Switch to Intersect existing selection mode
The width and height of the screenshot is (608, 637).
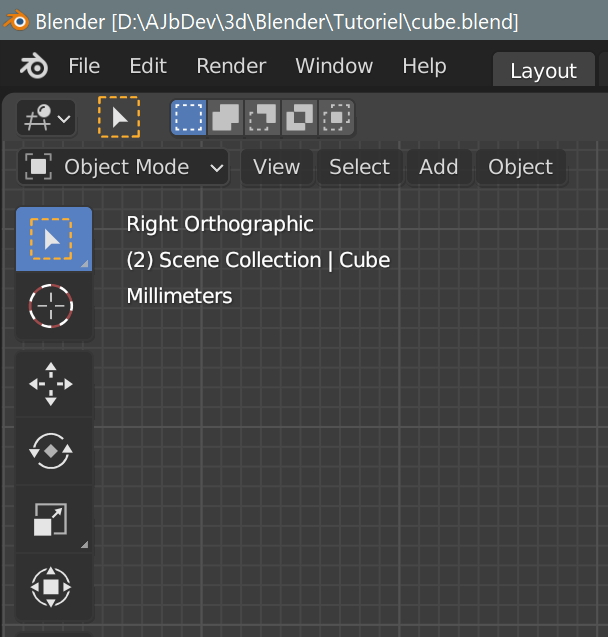coord(337,118)
